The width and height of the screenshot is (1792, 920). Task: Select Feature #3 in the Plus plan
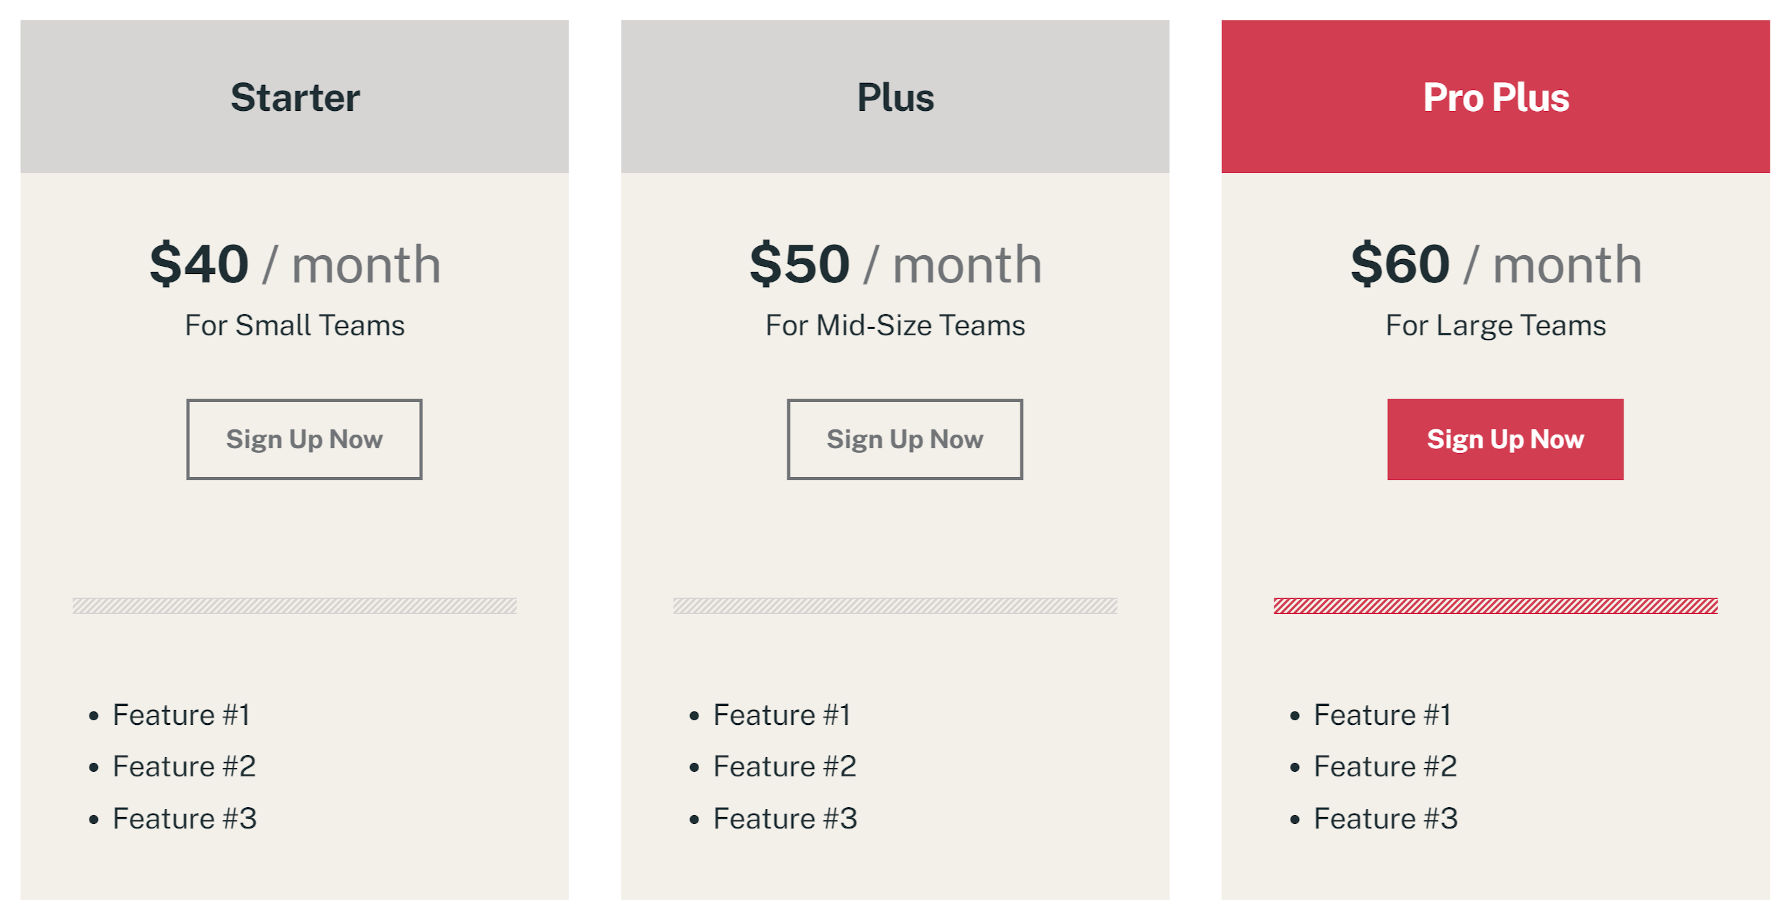(785, 819)
